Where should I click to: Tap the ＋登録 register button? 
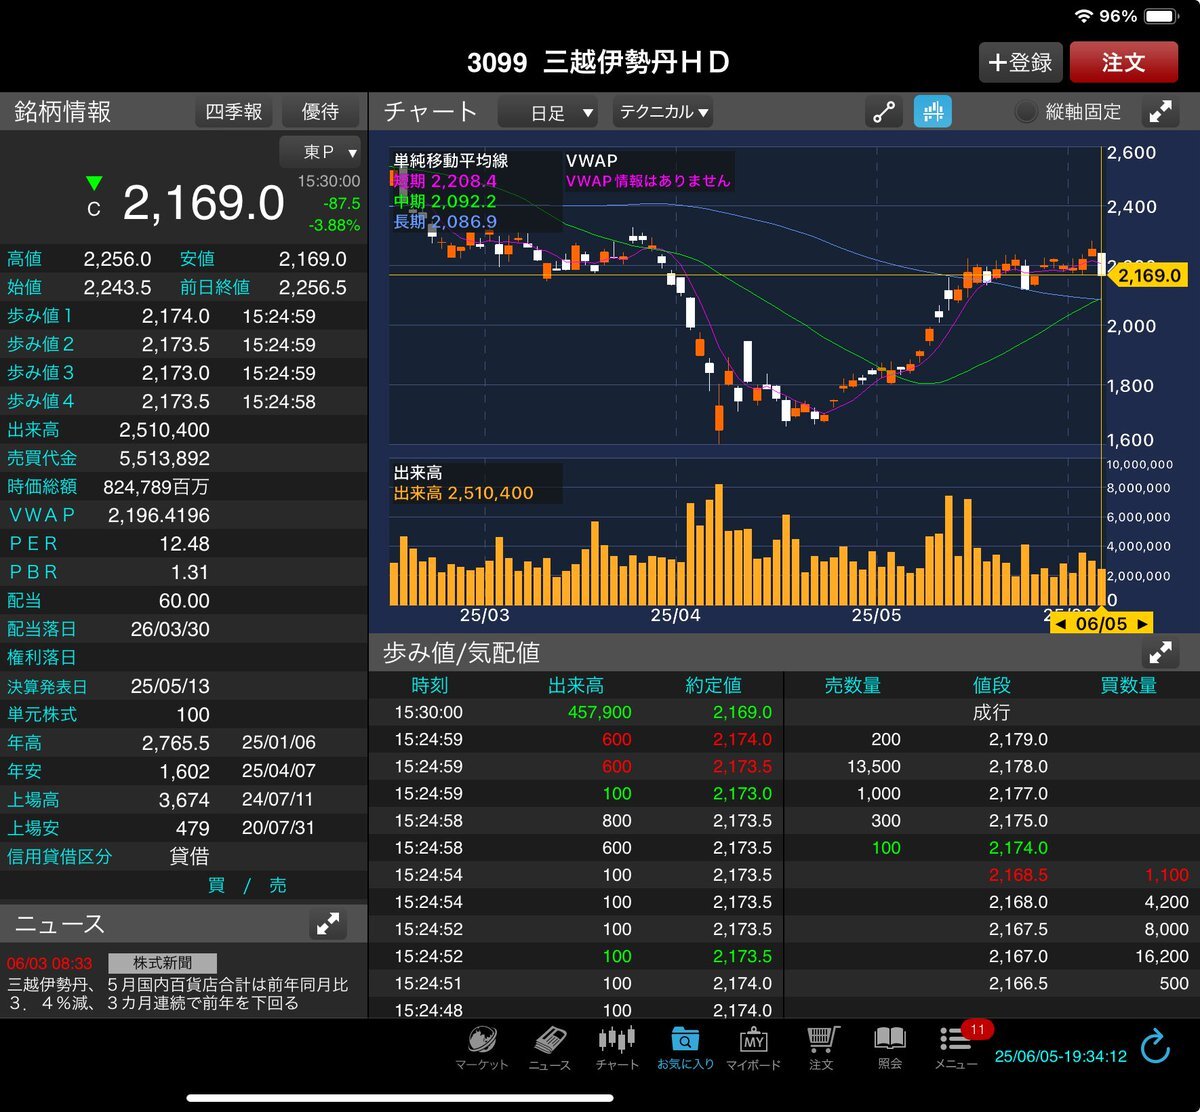pos(1020,62)
